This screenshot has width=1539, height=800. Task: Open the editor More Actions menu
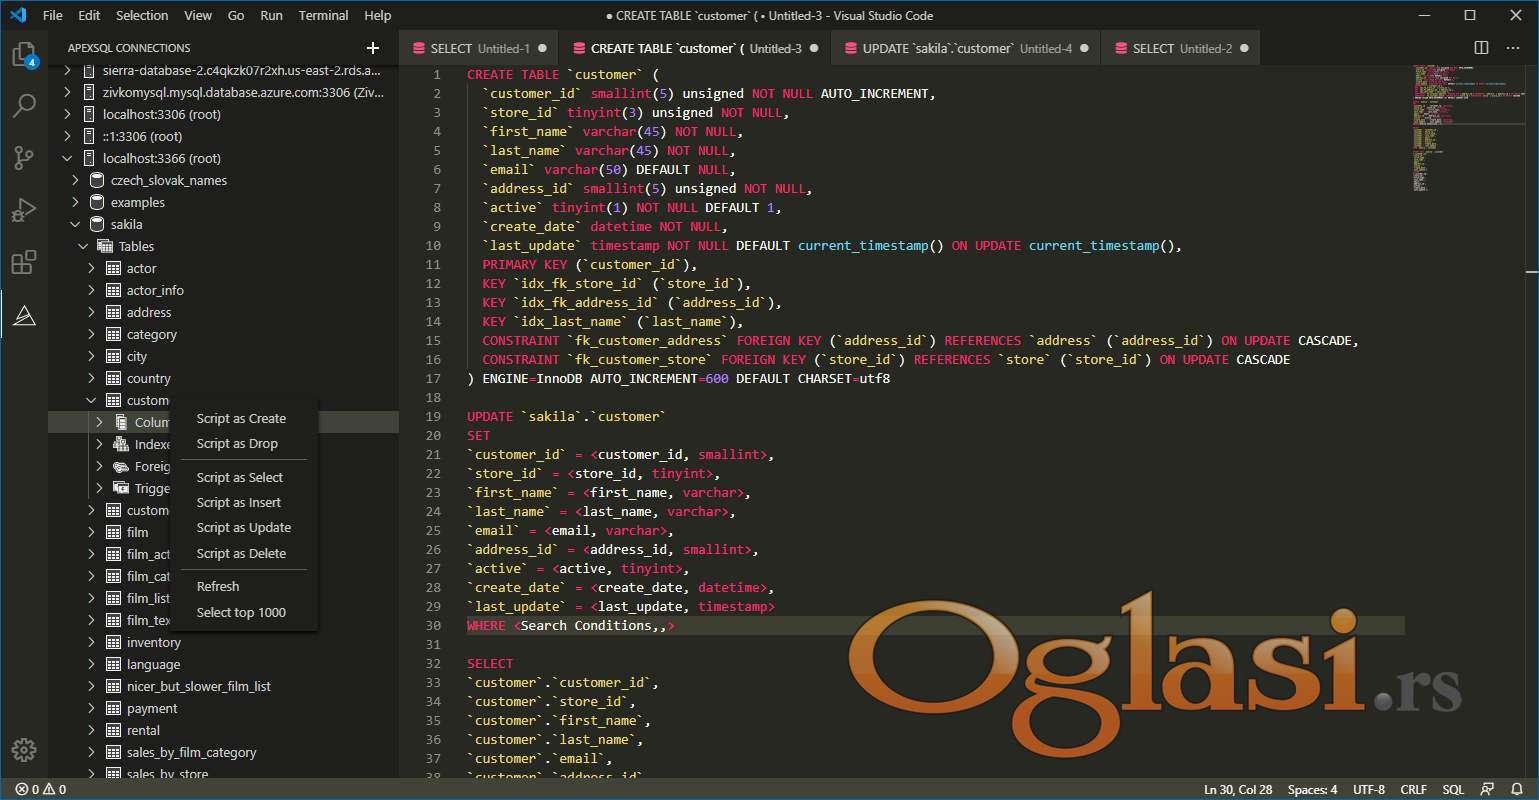[x=1513, y=48]
